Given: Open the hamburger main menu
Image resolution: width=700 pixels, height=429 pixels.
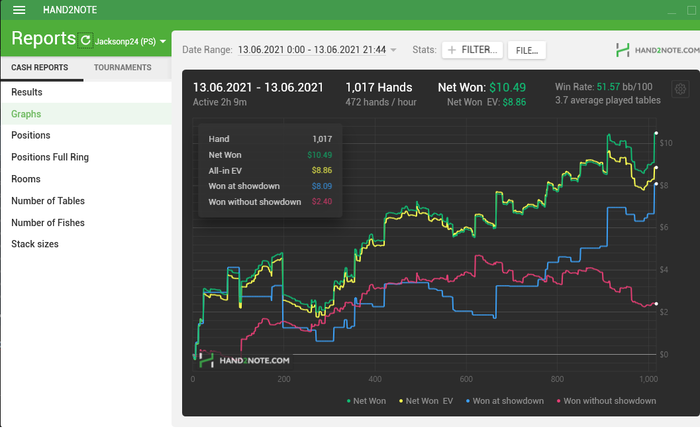Looking at the screenshot, I should (x=19, y=10).
